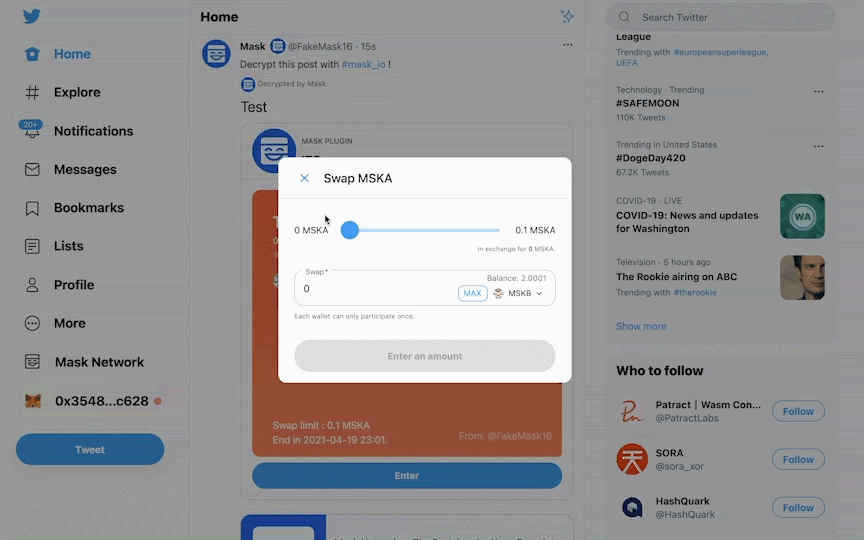Click the MSKB token icon
Screen dimensions: 864x540
tap(498, 293)
